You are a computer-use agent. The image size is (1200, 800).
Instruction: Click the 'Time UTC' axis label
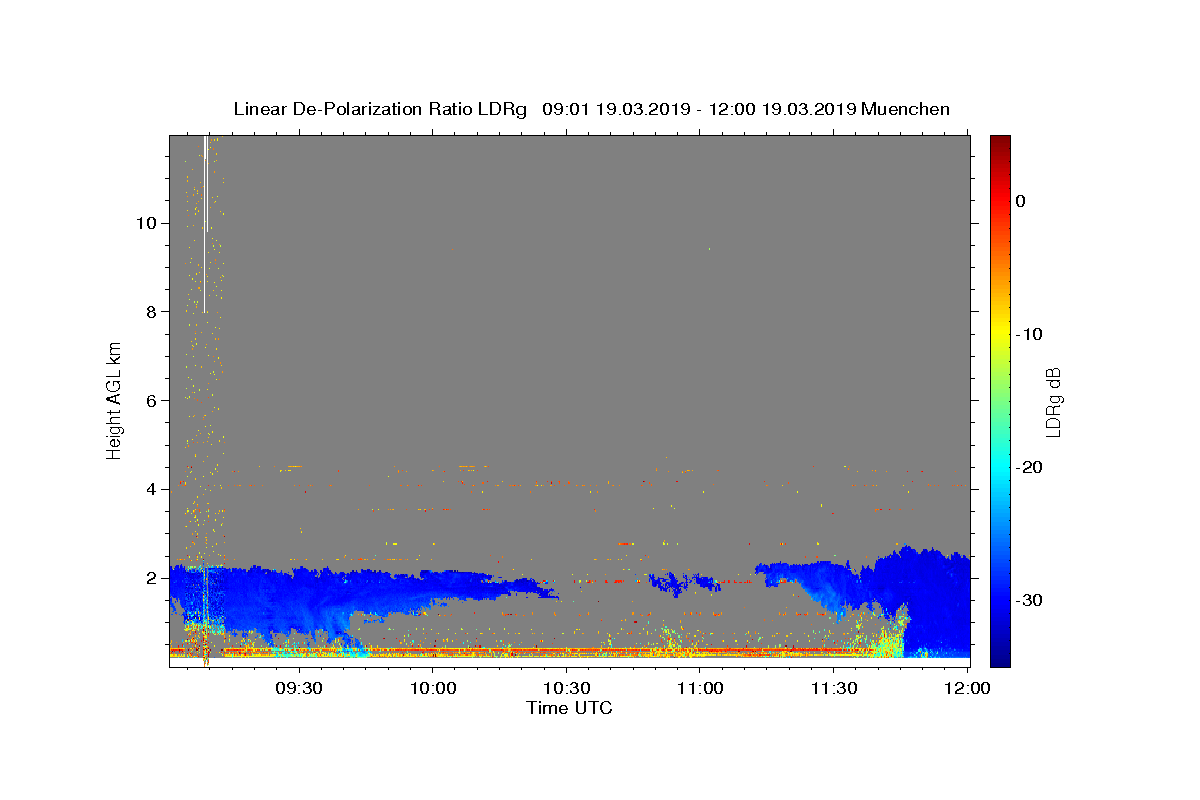pos(569,708)
